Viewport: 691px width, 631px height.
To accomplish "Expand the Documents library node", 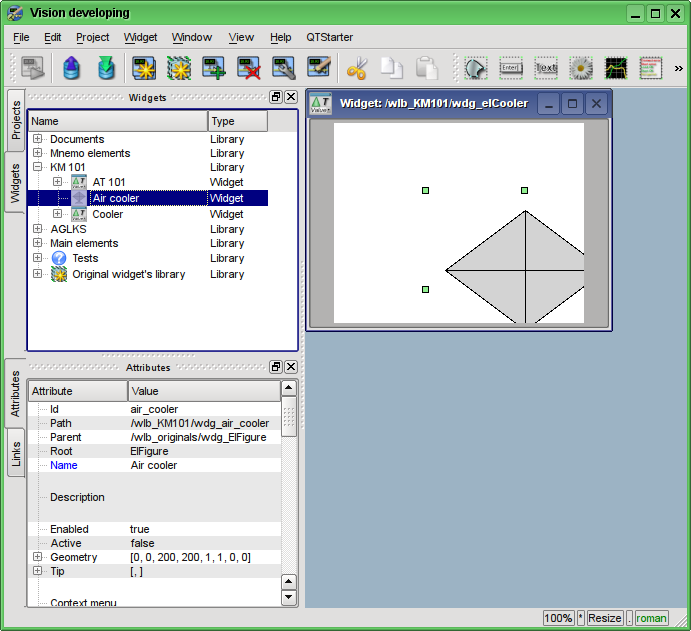I will coord(38,139).
